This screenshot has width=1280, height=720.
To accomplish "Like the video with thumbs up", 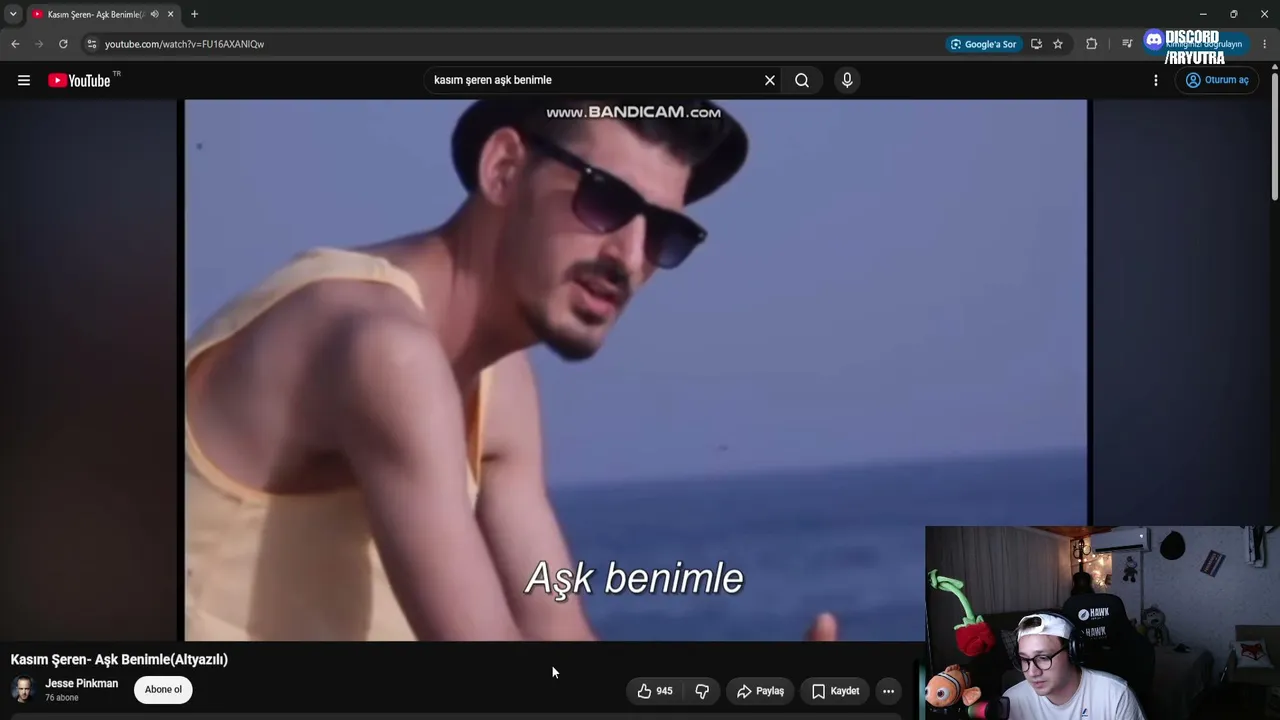I will pyautogui.click(x=655, y=691).
